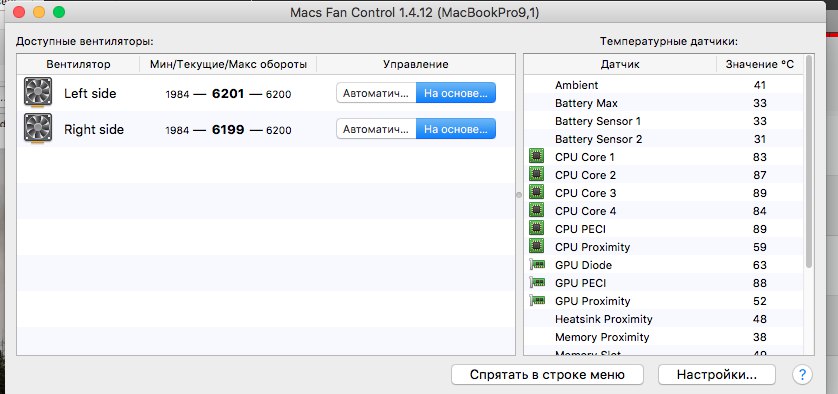Select the Memory Proximity sensor row
The image size is (838, 394).
click(x=663, y=337)
